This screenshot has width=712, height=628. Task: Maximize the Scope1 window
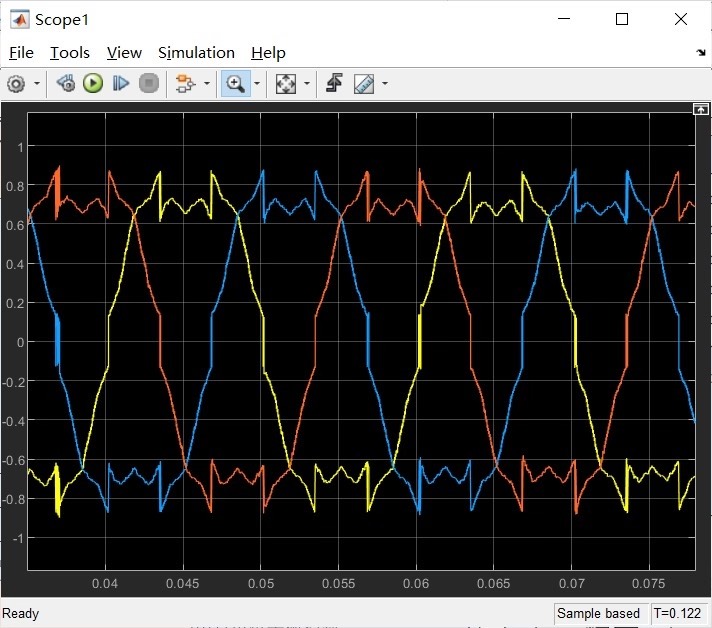tap(622, 19)
